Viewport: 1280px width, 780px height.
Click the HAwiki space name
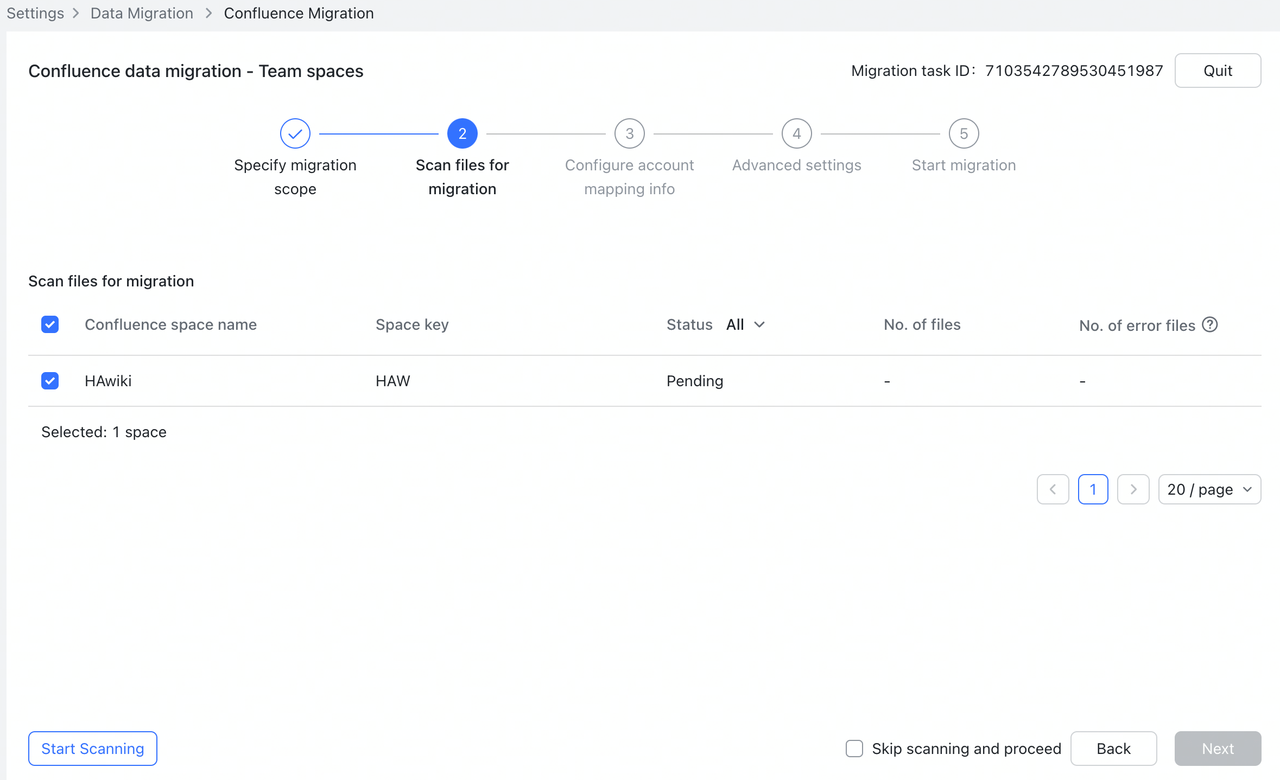coord(108,381)
